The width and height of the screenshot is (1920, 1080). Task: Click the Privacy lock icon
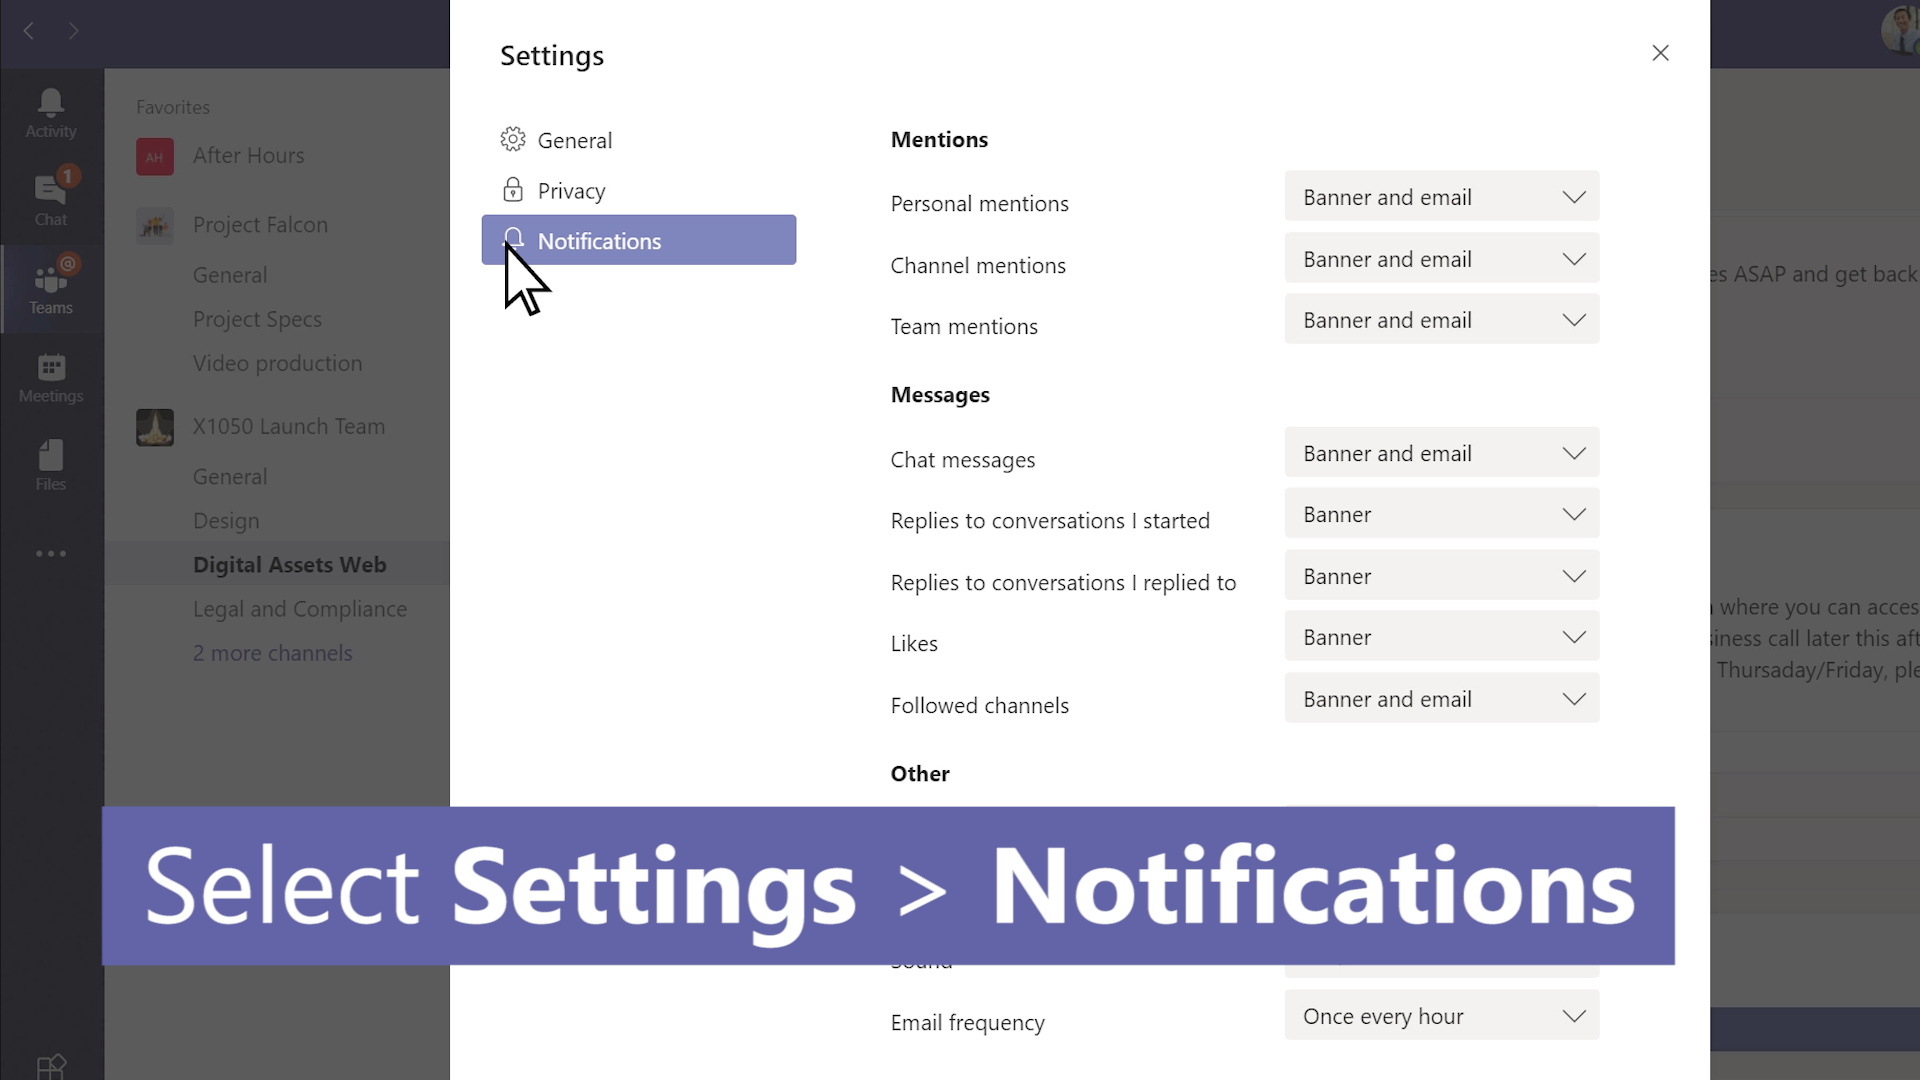point(513,190)
